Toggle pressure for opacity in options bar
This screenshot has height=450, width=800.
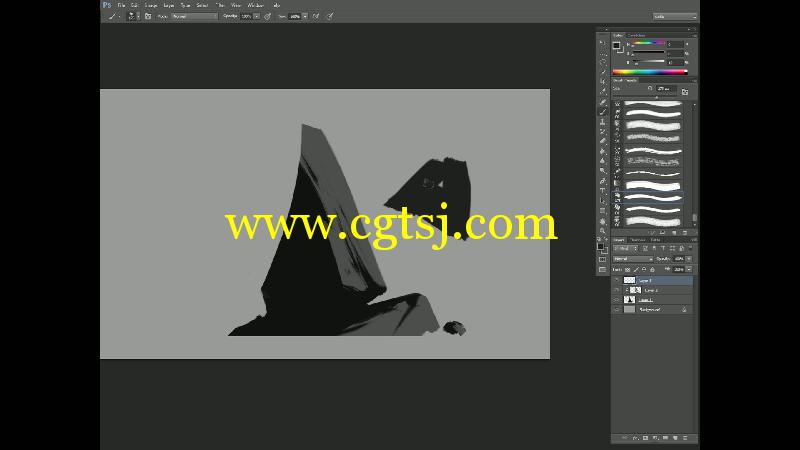[268, 16]
